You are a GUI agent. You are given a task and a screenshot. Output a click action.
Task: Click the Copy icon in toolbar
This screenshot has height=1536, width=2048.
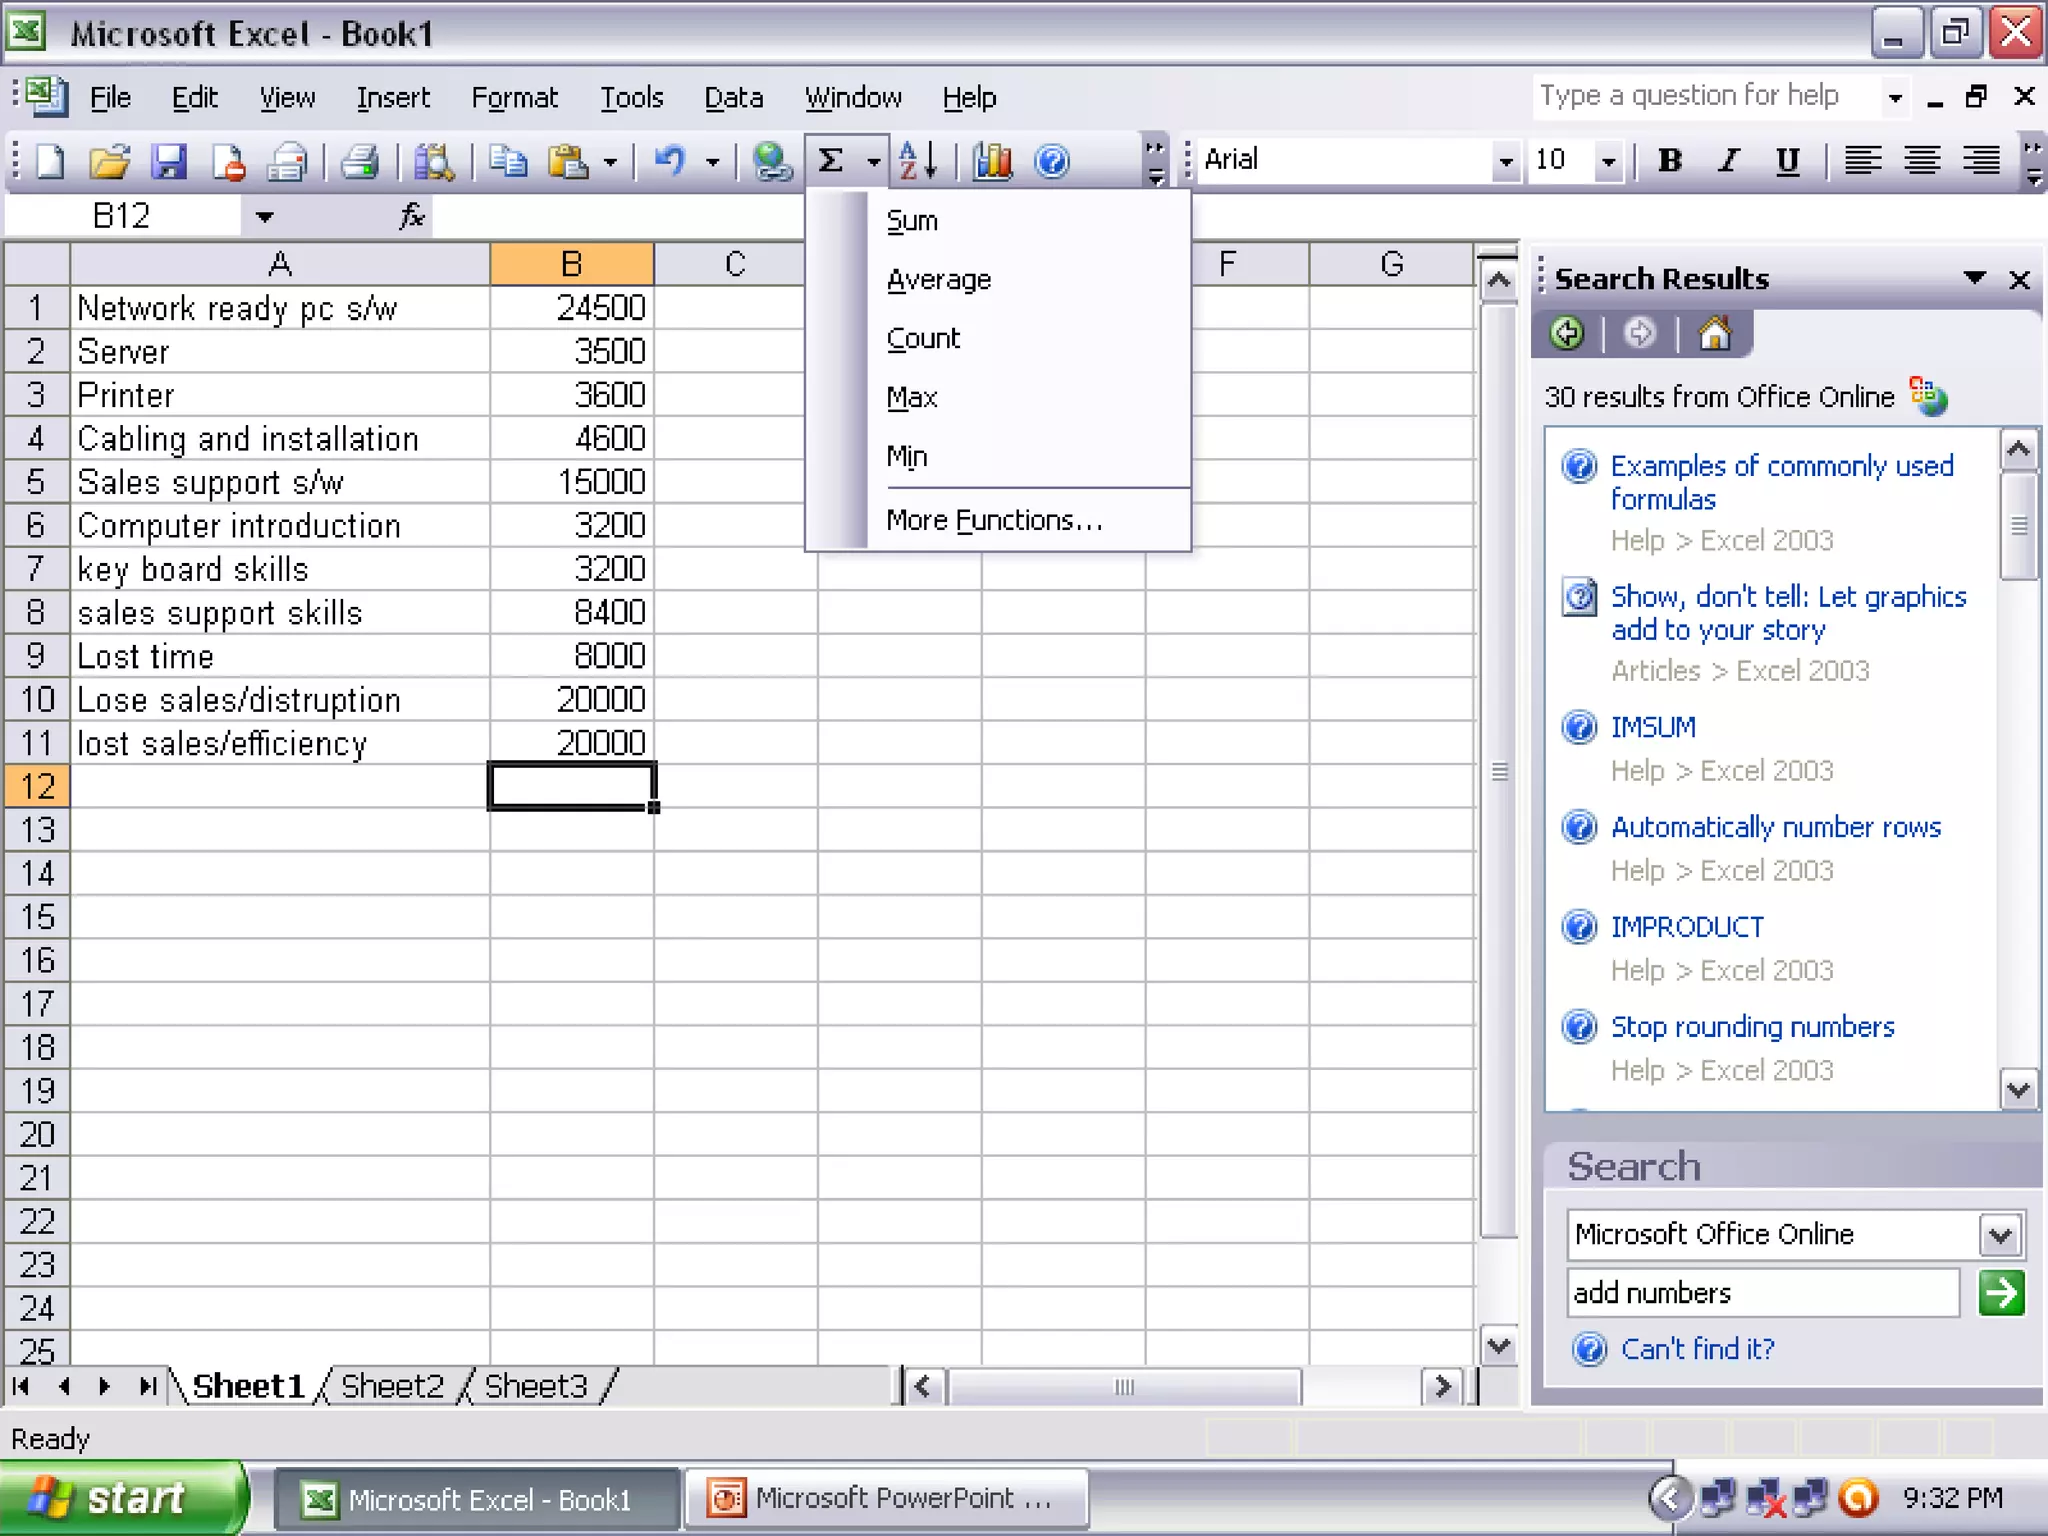click(508, 161)
